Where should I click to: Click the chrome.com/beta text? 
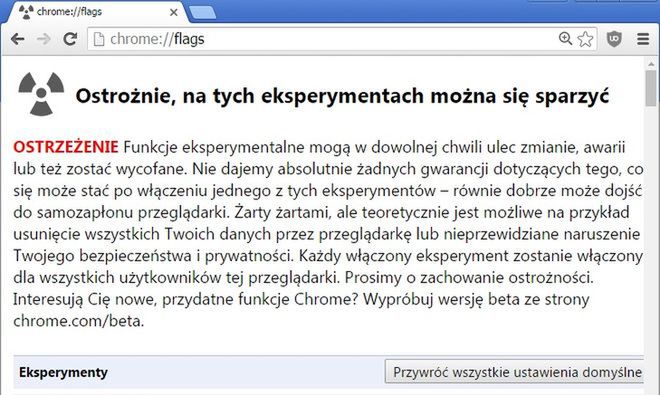click(x=79, y=321)
